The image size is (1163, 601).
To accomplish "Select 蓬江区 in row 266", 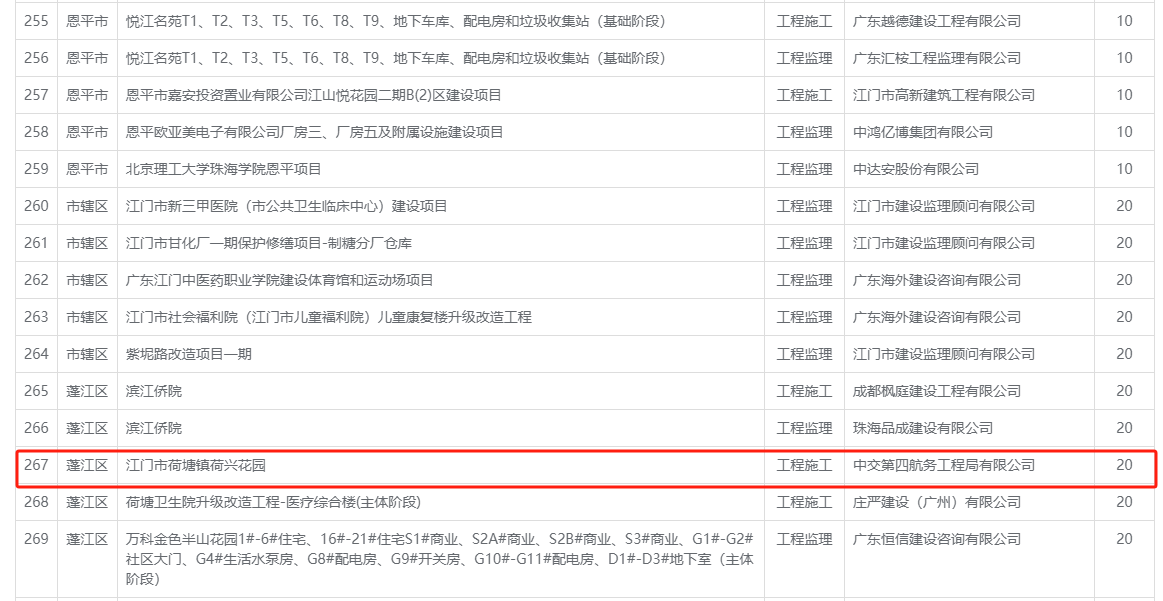I will (87, 428).
